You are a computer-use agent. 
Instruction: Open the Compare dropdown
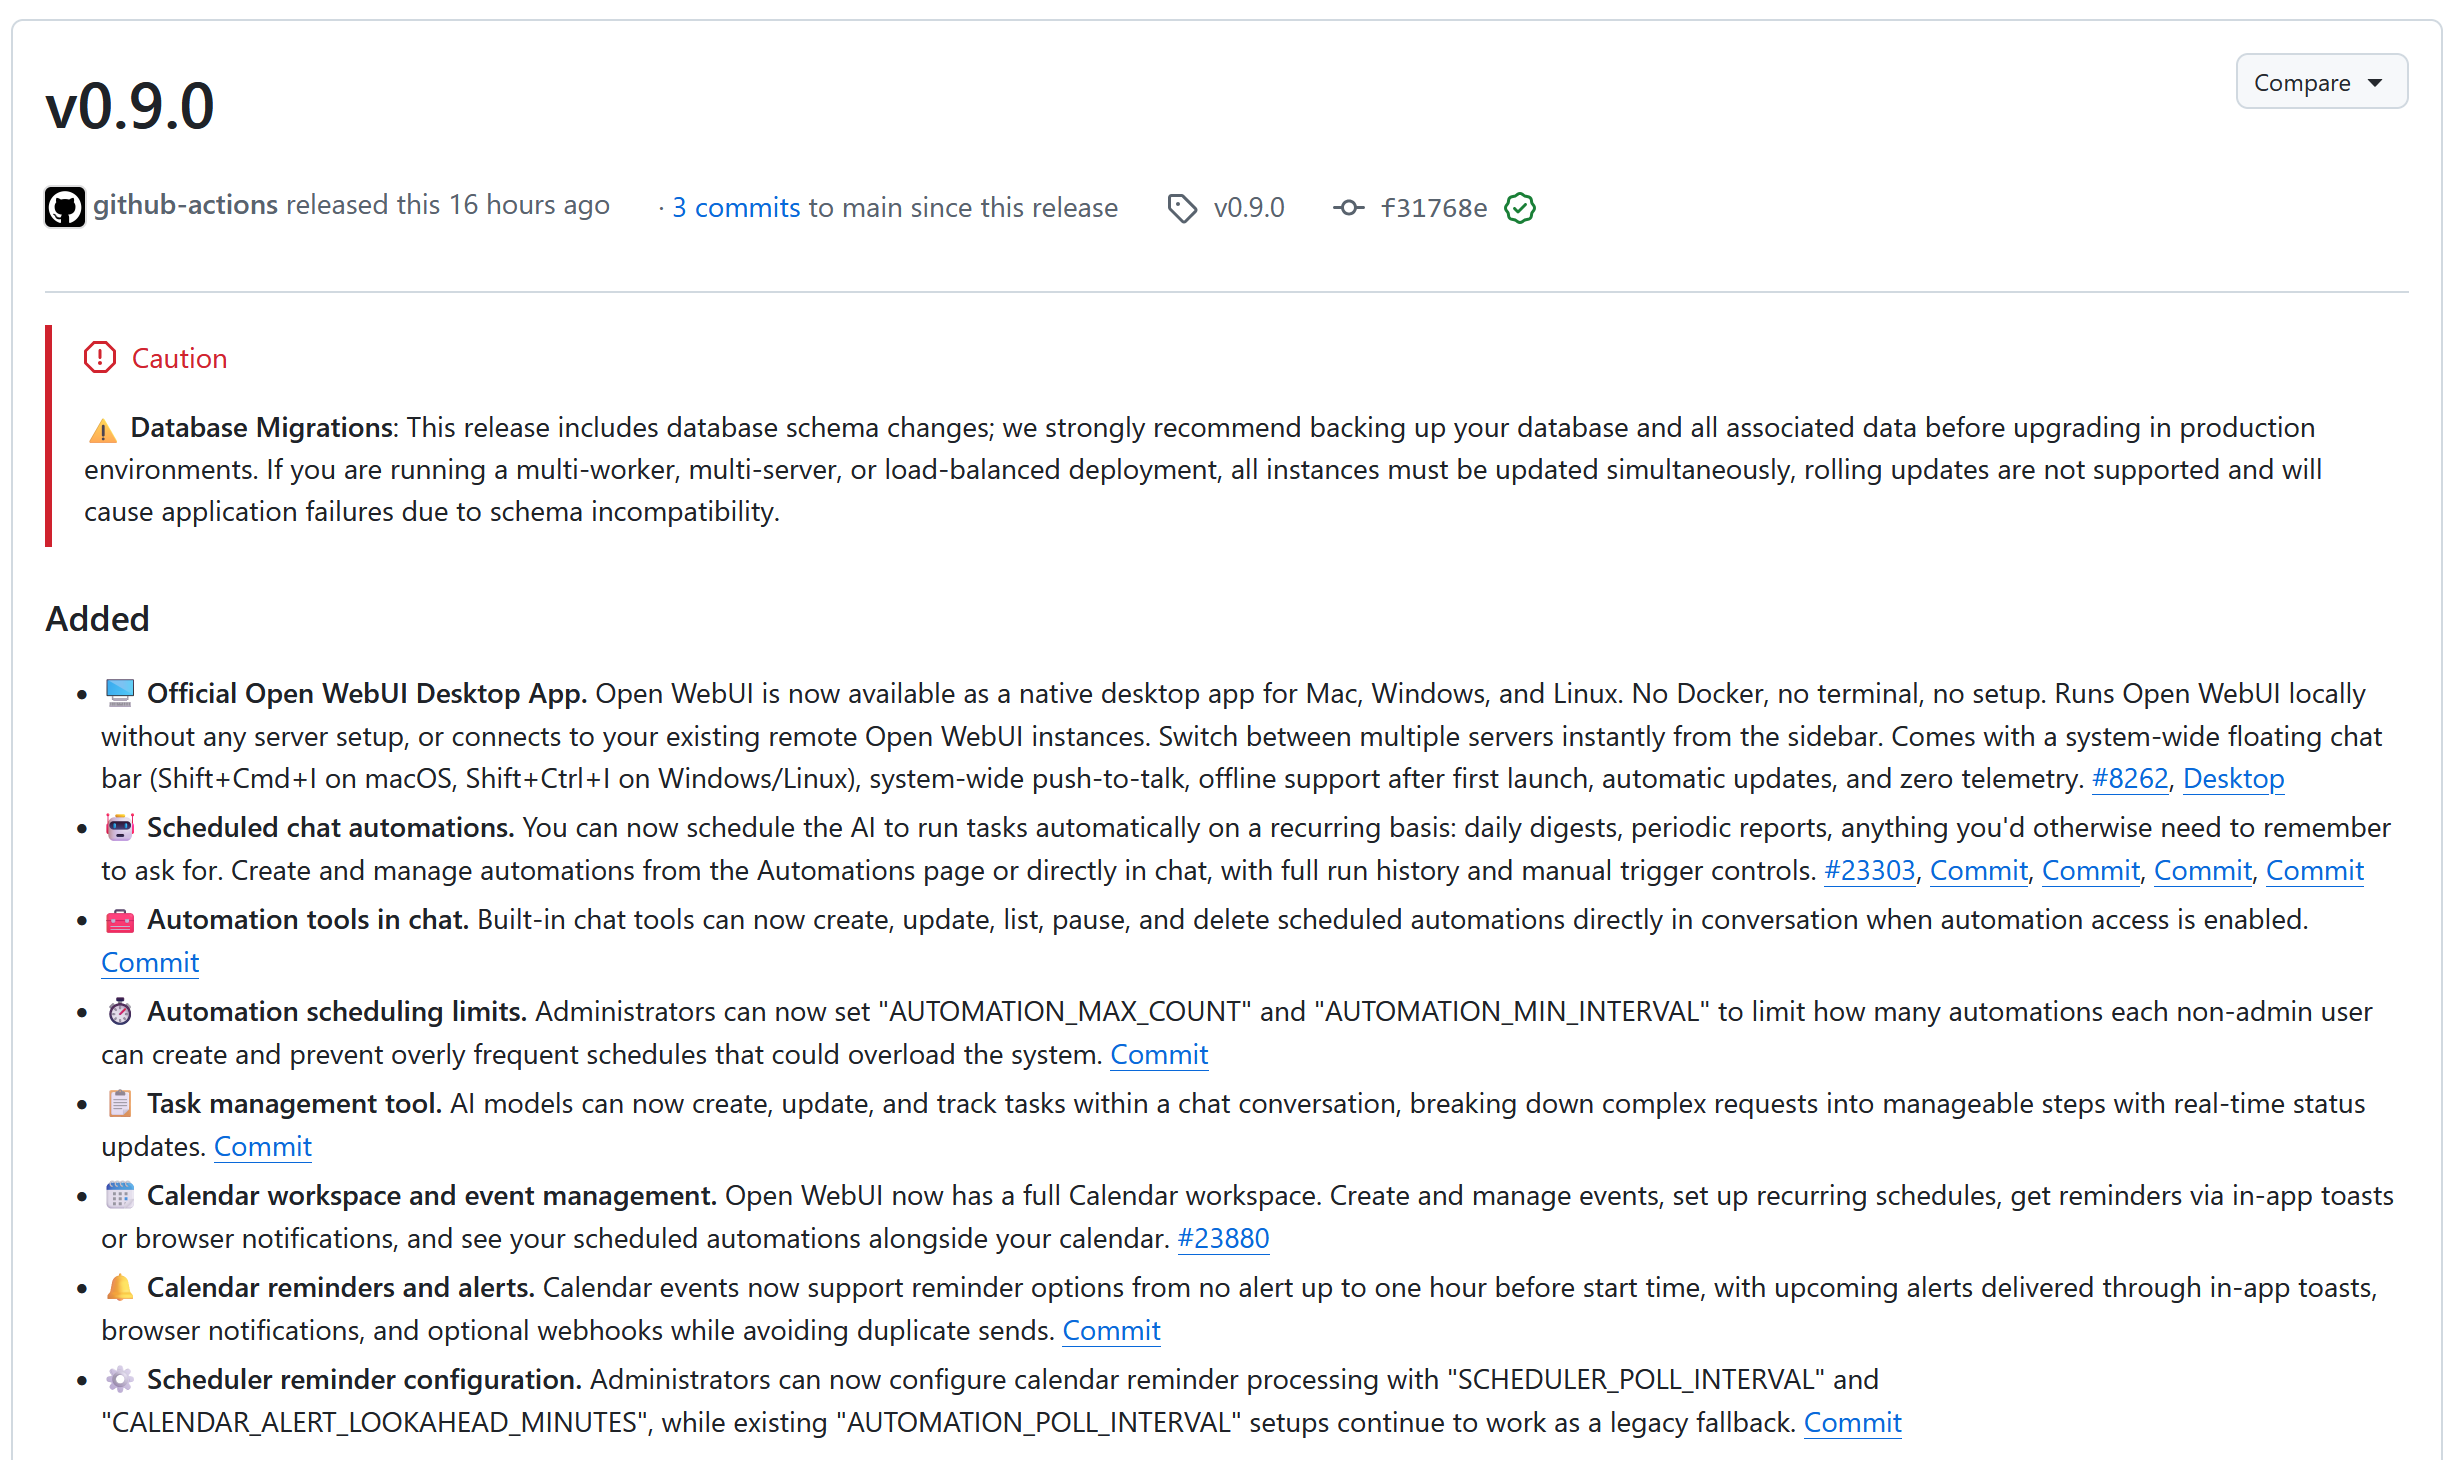[x=2302, y=83]
